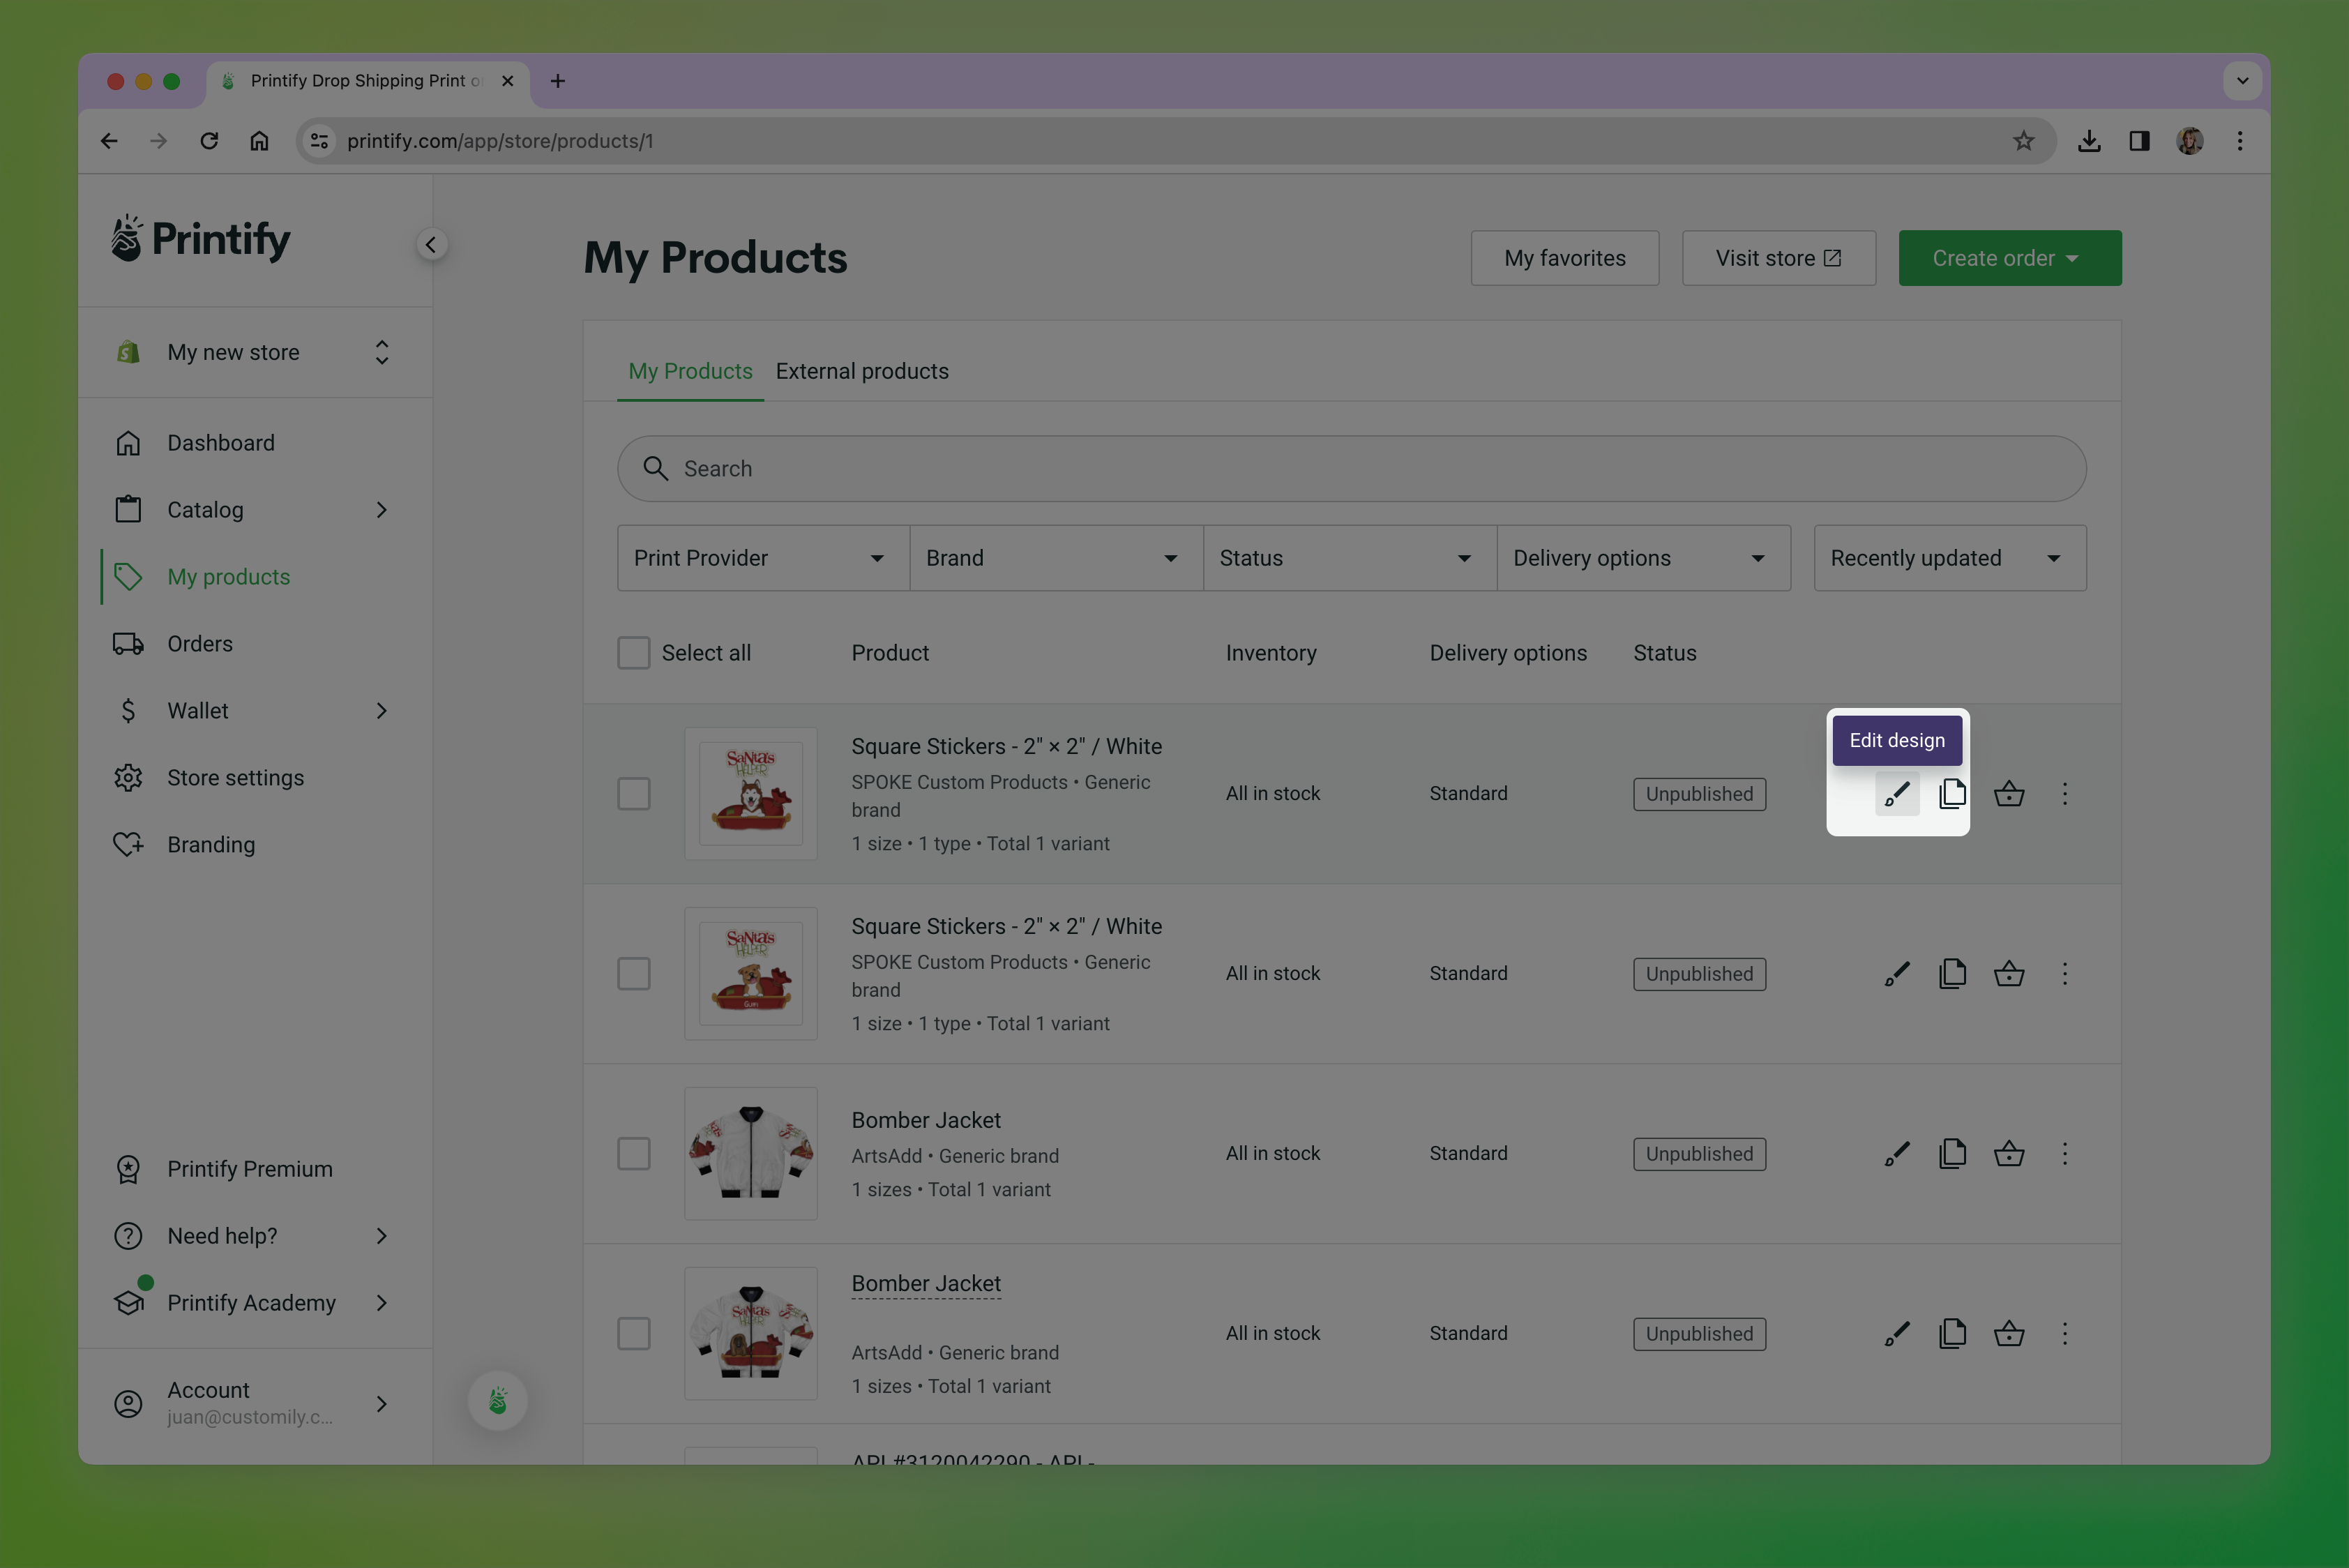Click Edit design brush on first sticker
Screen dimensions: 2349x1568
(1896, 794)
